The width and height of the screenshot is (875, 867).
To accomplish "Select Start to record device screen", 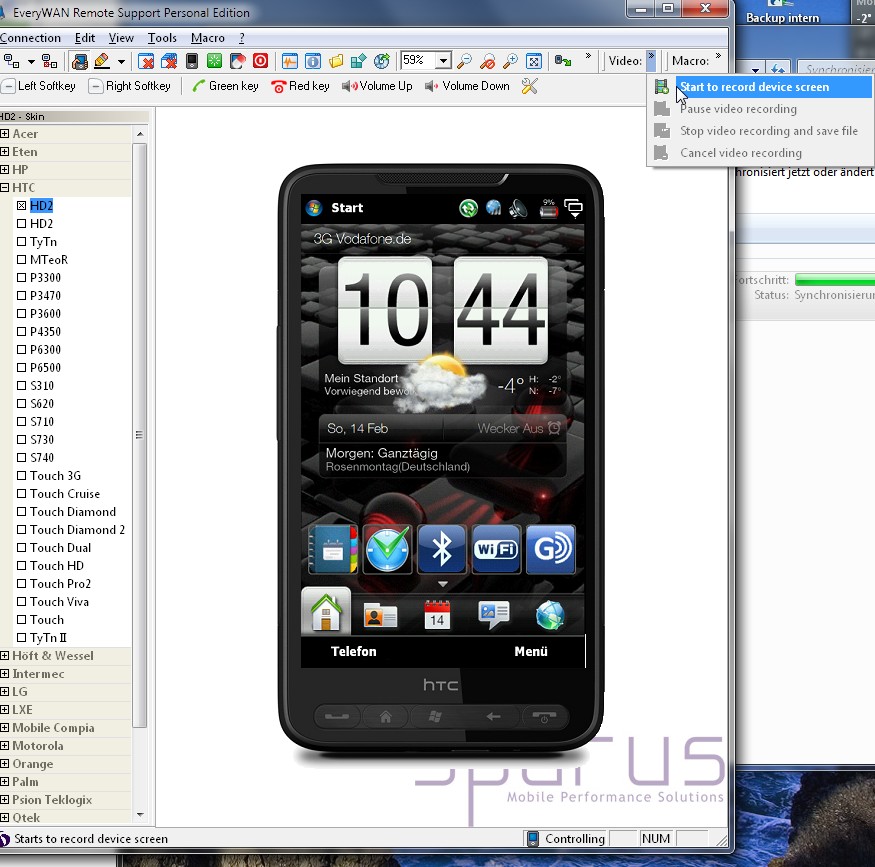I will [x=761, y=87].
